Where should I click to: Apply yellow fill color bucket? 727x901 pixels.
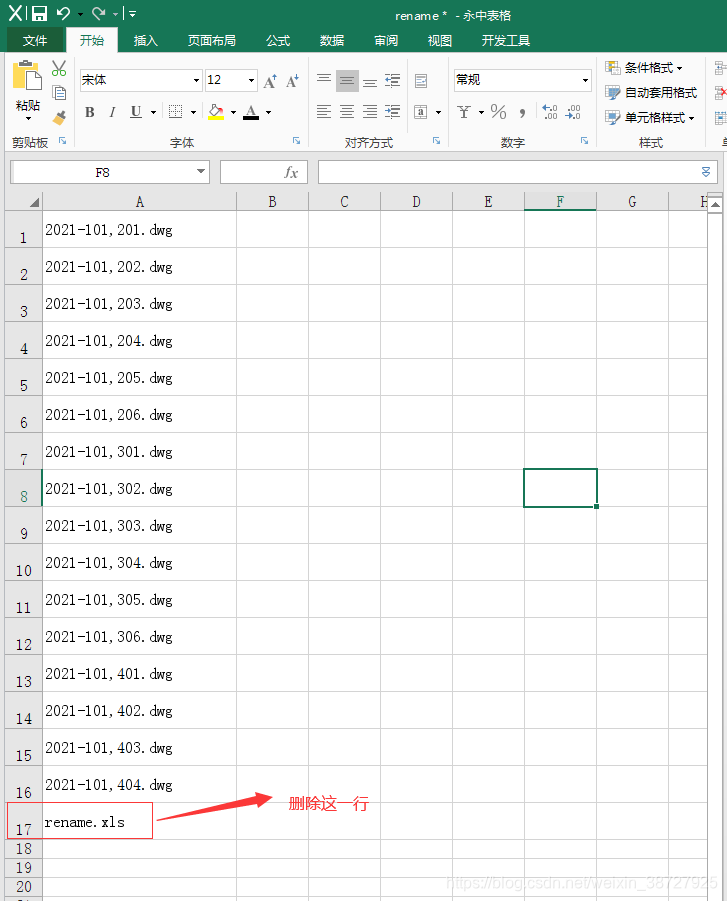pos(216,112)
